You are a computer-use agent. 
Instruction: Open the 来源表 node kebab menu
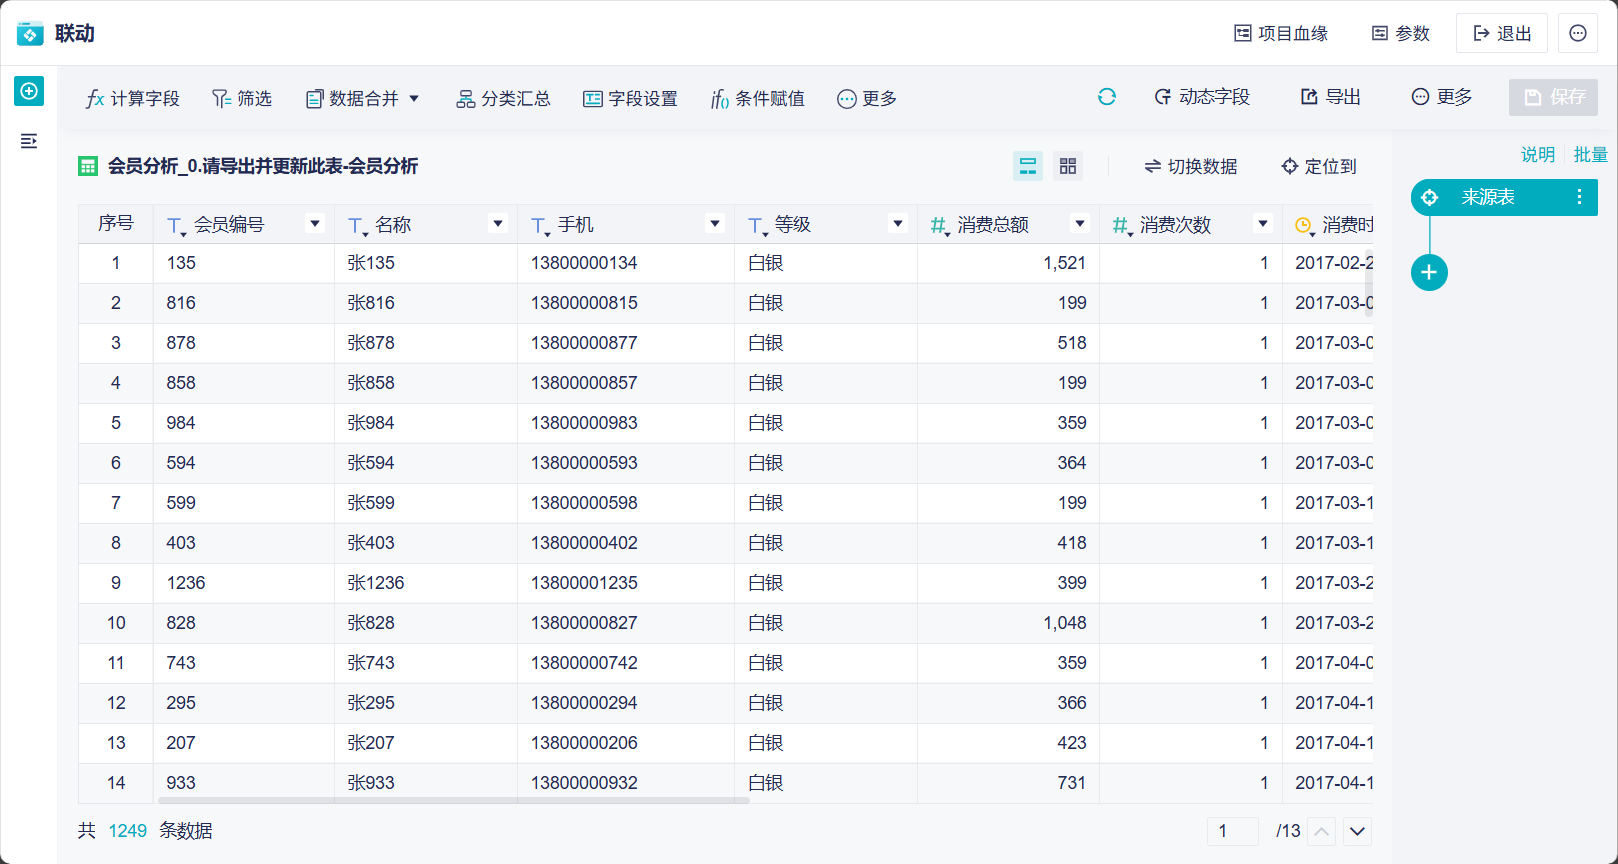[x=1580, y=197]
